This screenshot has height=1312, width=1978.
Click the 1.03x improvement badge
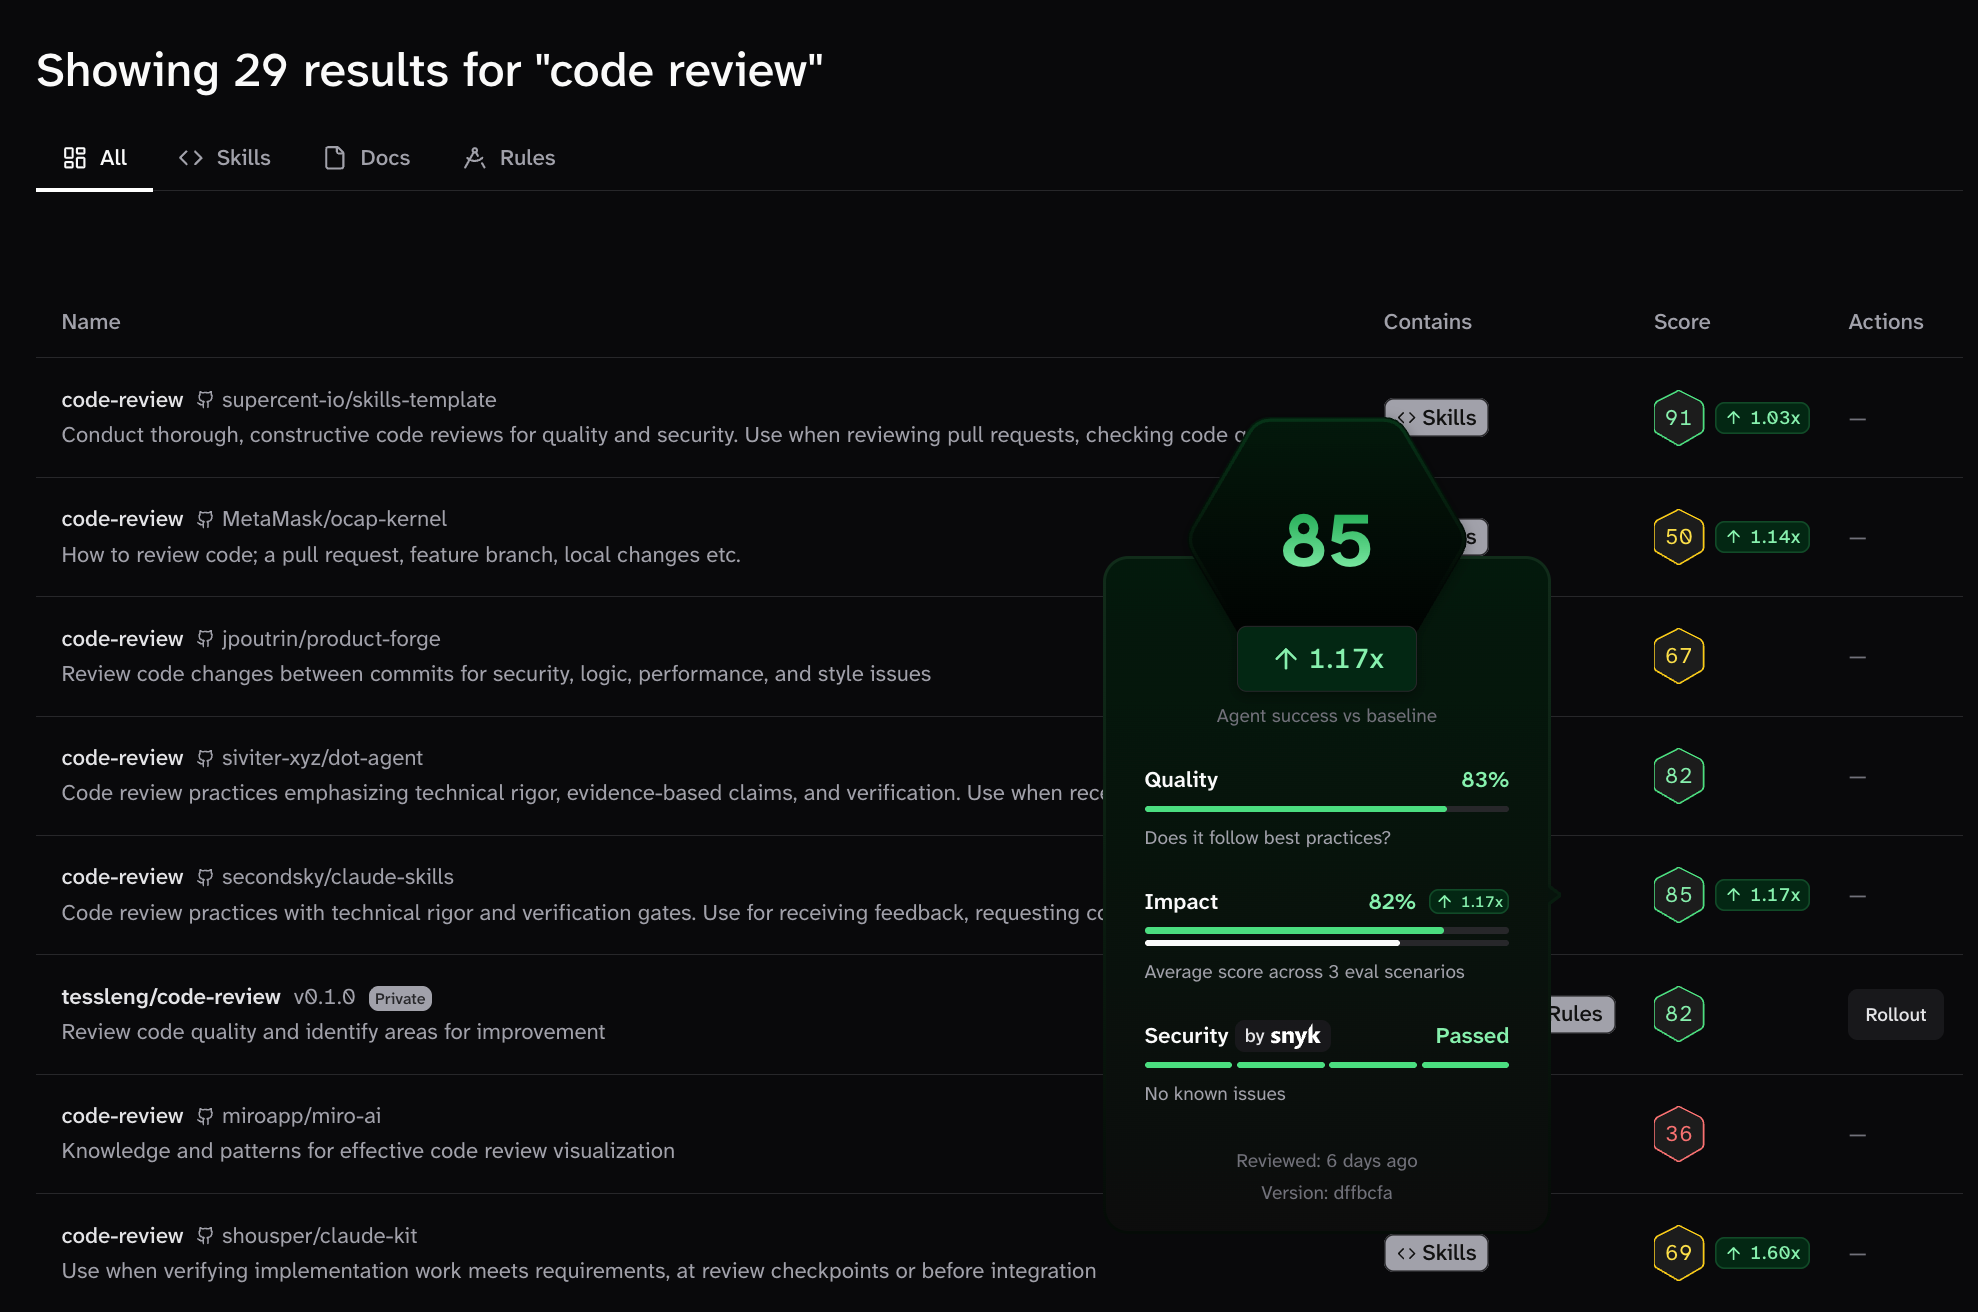[1763, 418]
